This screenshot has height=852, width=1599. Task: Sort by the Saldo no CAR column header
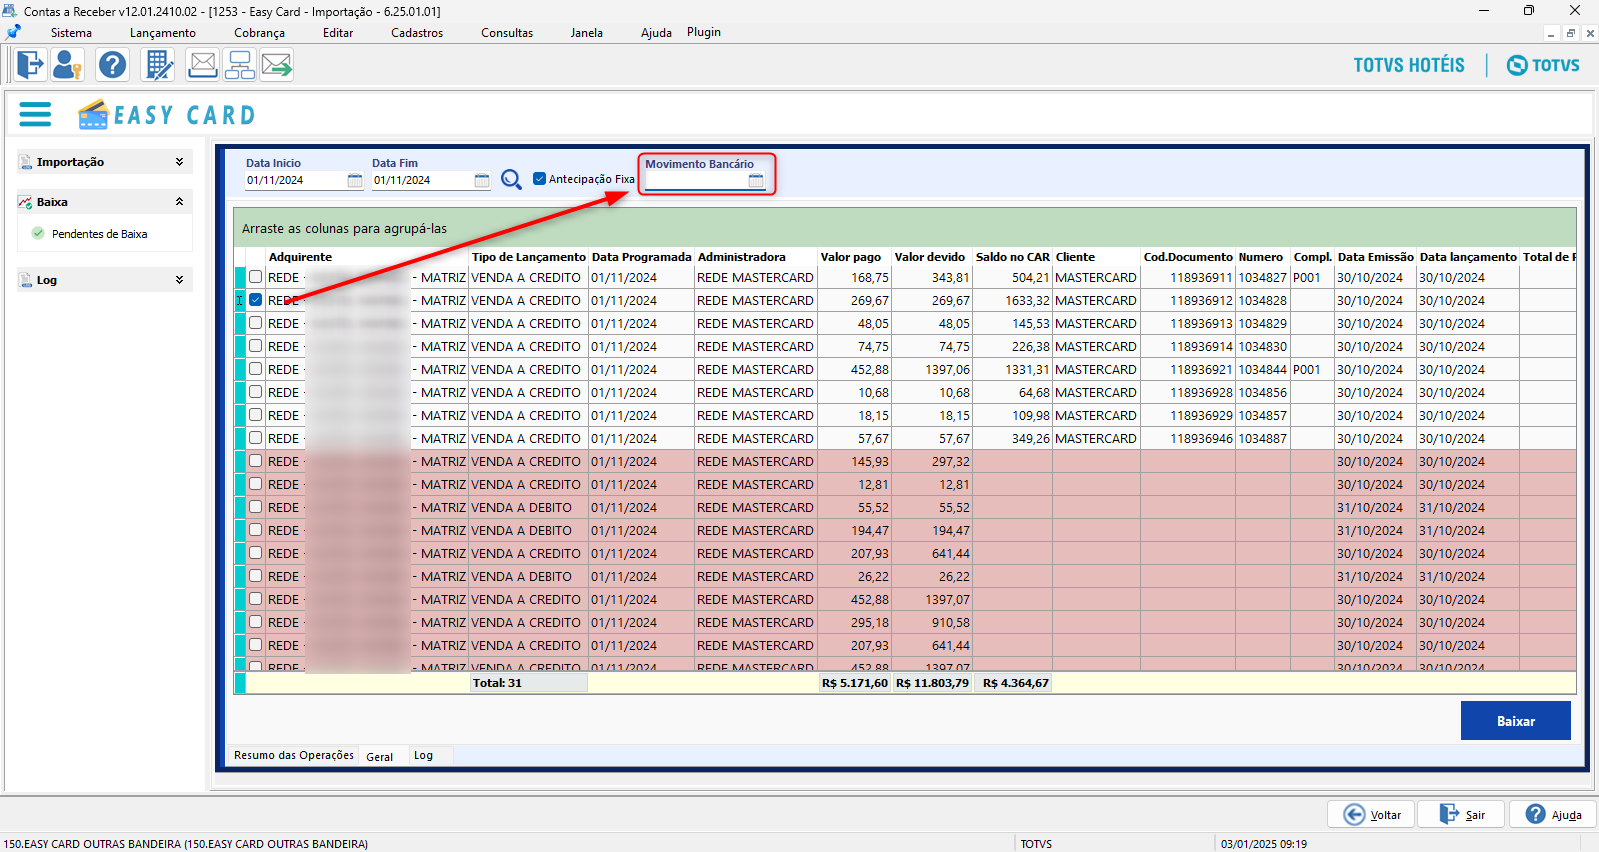click(1013, 257)
